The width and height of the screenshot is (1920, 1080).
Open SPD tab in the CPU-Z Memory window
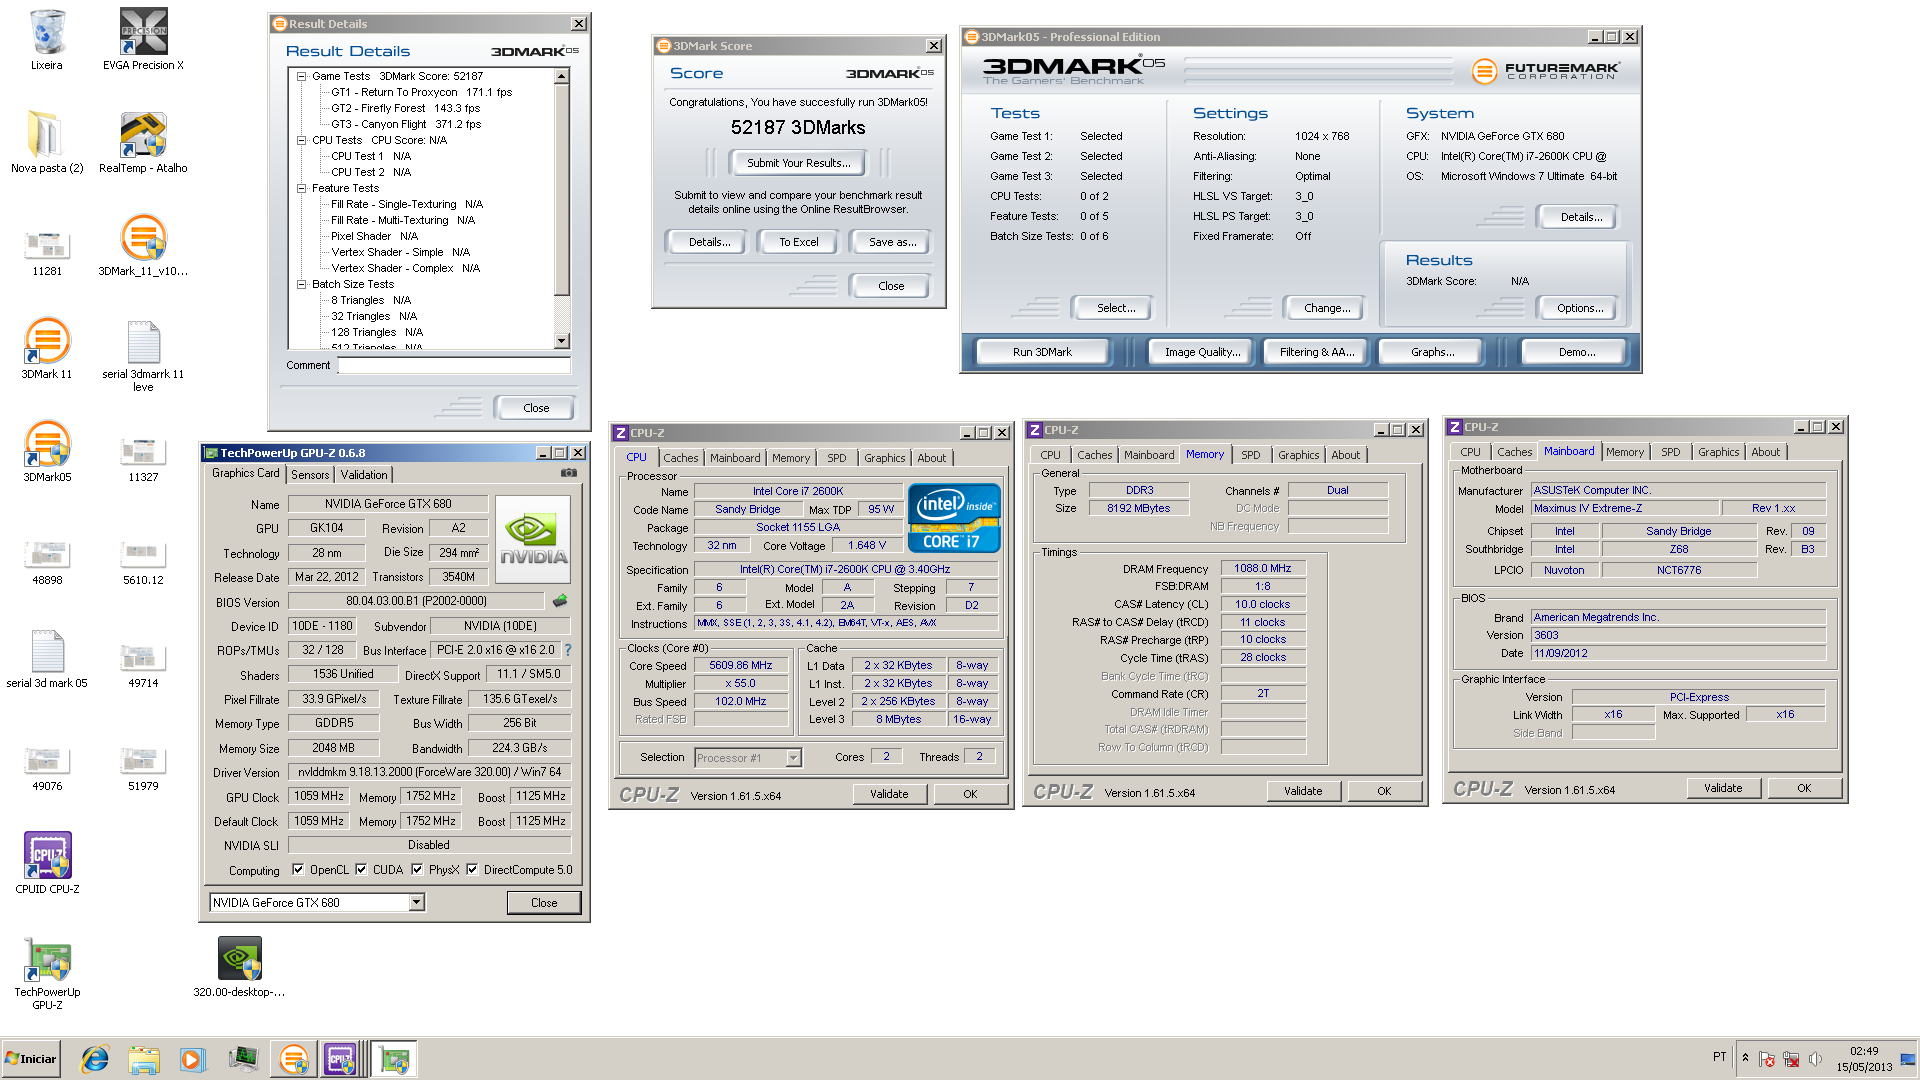1251,455
